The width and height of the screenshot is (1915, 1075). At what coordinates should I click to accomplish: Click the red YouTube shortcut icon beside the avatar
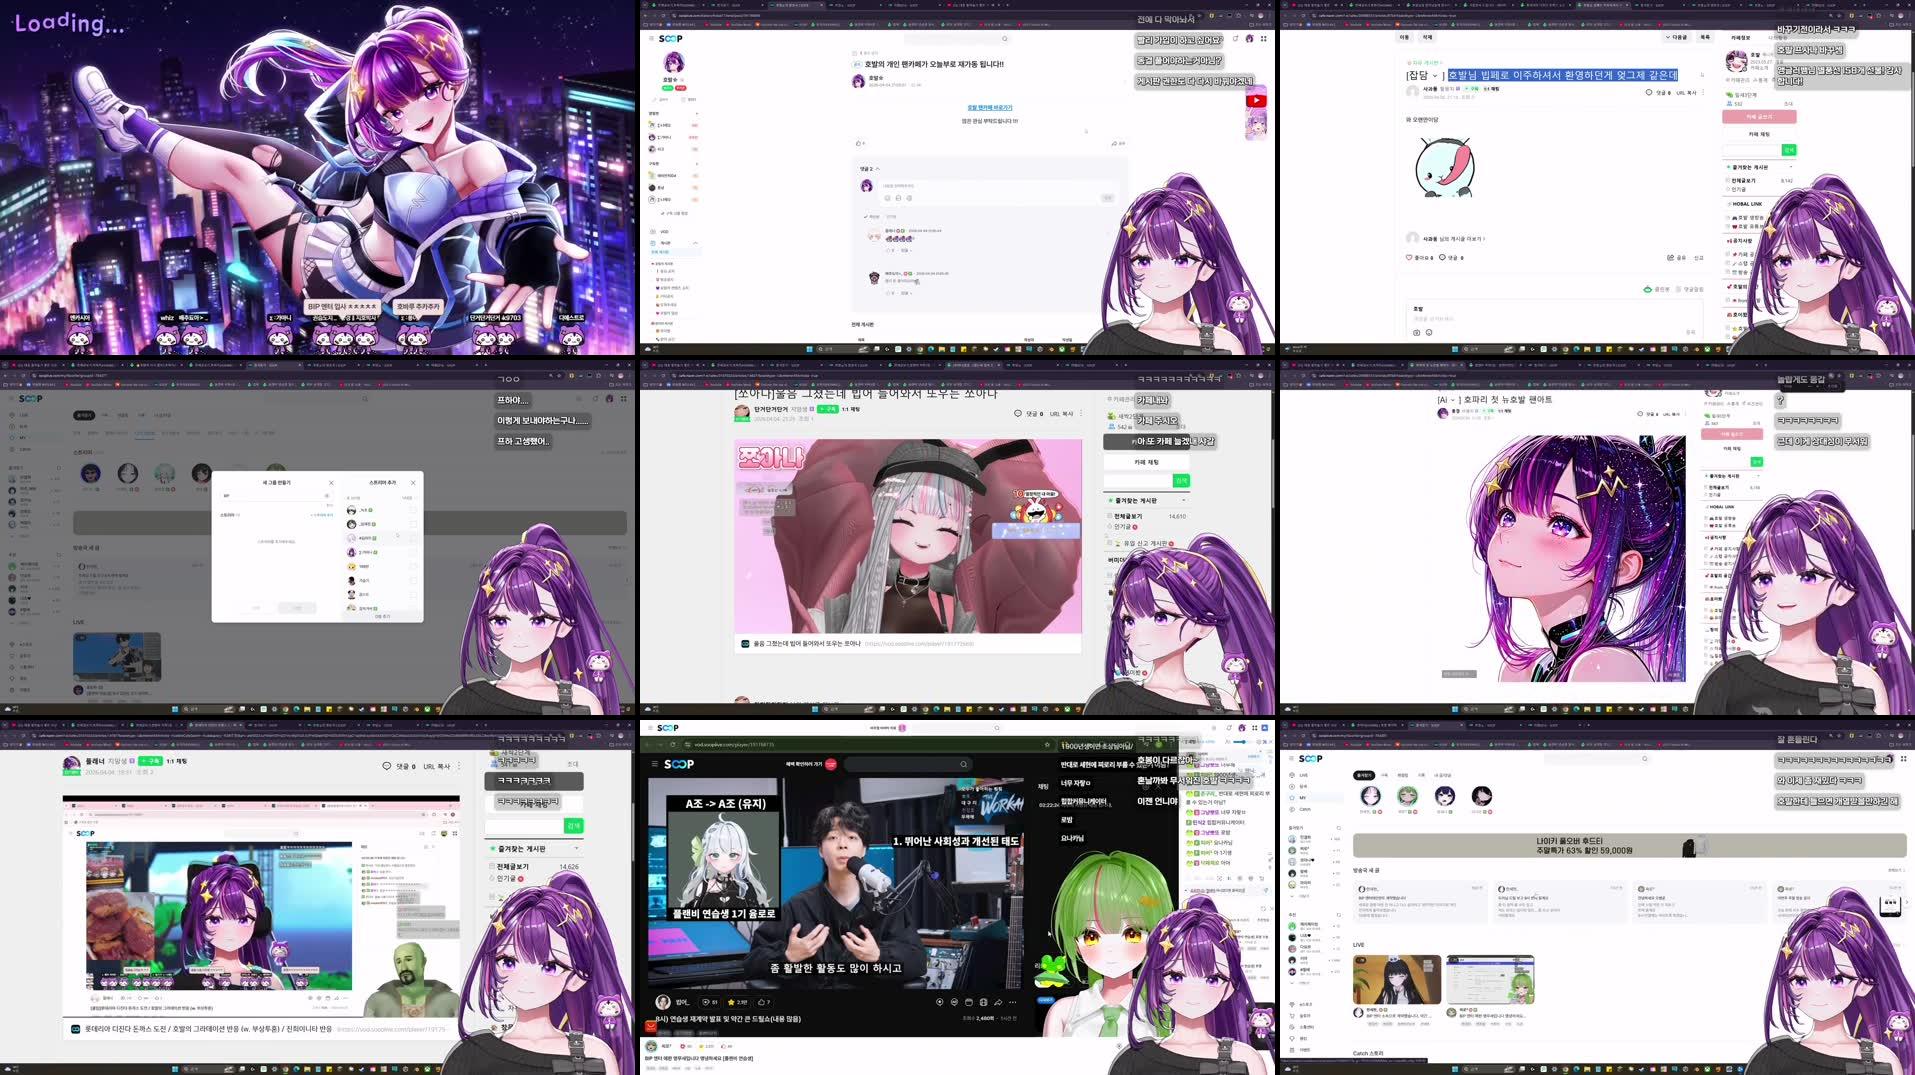(1256, 99)
